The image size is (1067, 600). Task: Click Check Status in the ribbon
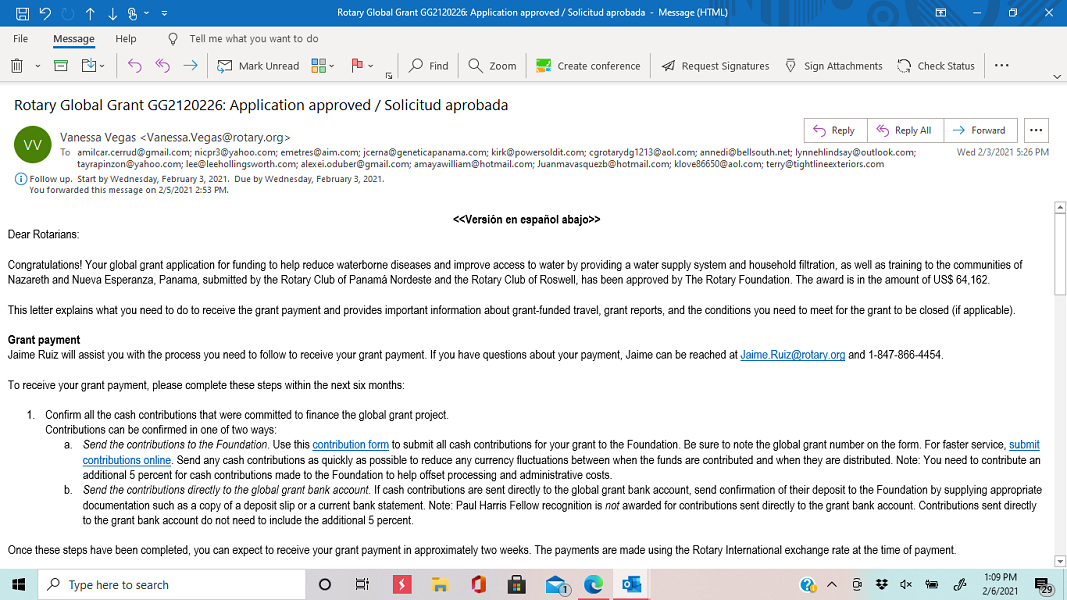tap(936, 66)
